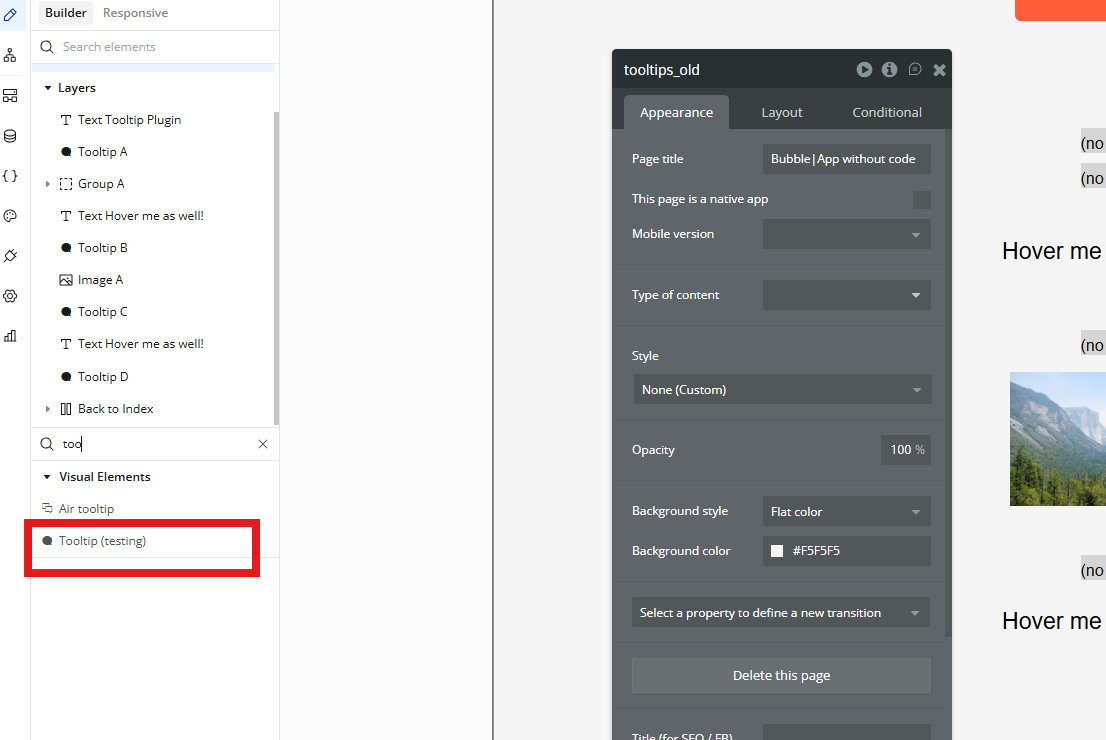This screenshot has width=1106, height=740.
Task: Open the Logs chart icon in sidebar
Action: tap(10, 336)
